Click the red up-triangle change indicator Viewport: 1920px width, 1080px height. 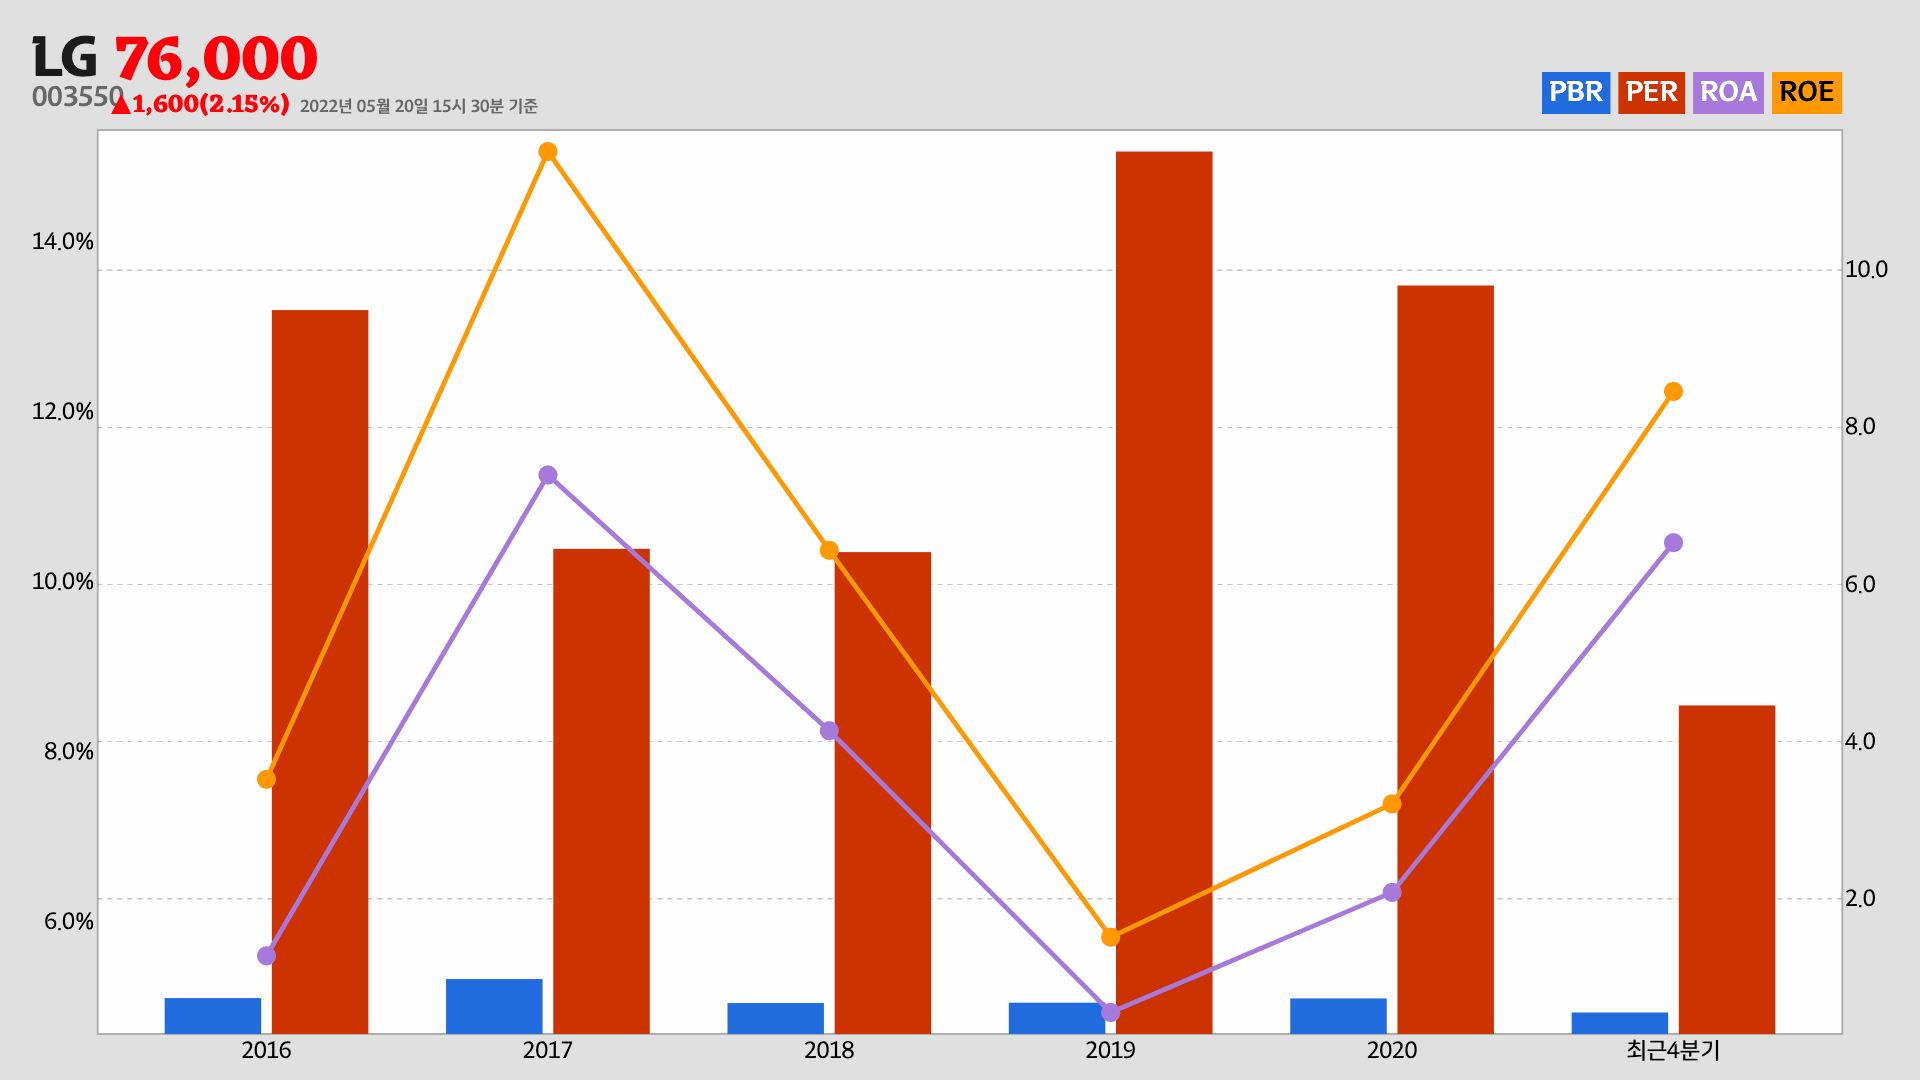tap(121, 104)
